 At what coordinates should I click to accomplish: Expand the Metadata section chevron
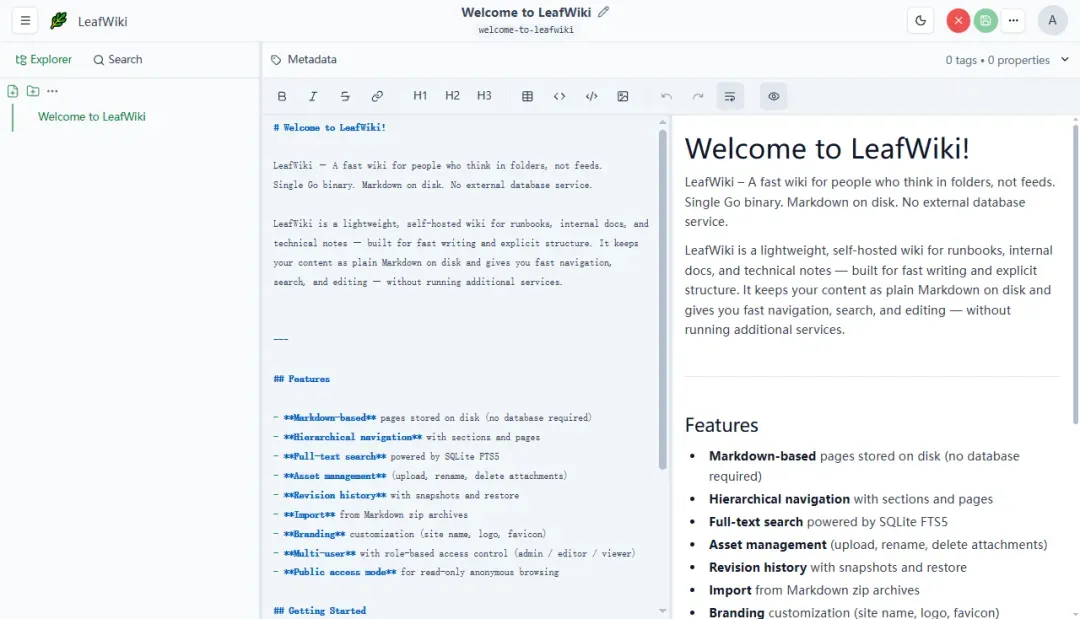[x=1065, y=60]
